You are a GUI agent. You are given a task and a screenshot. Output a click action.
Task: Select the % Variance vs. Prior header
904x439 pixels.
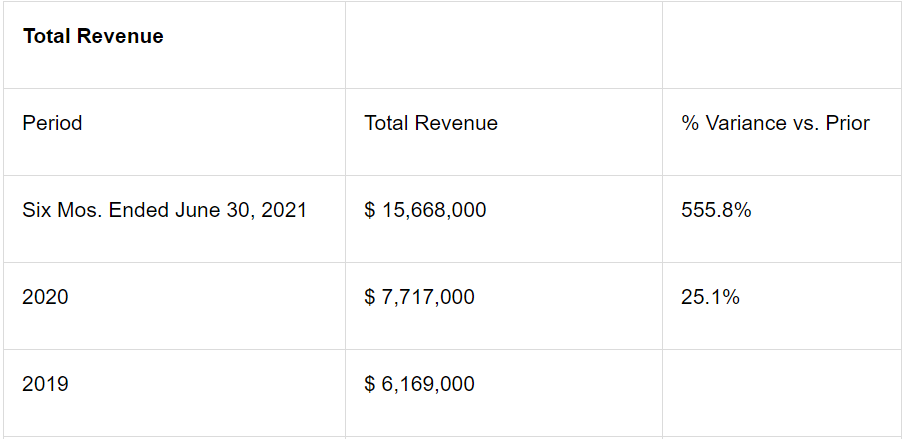click(775, 124)
